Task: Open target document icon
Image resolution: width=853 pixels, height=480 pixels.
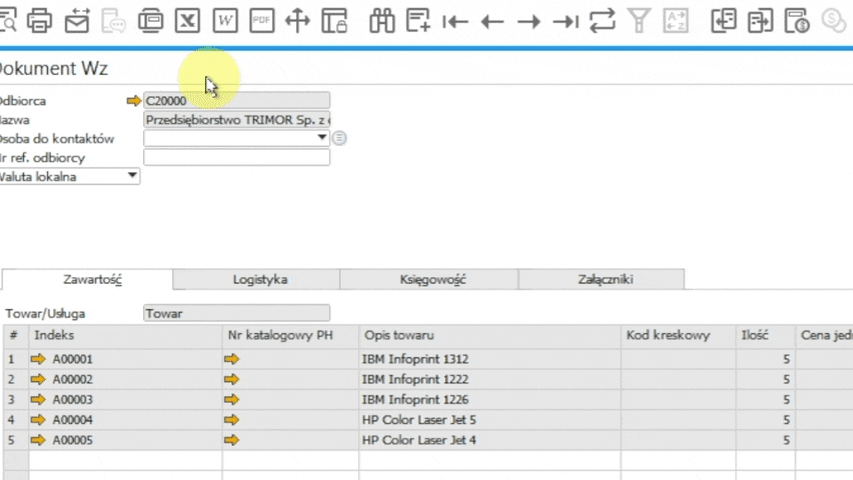Action: coord(761,21)
